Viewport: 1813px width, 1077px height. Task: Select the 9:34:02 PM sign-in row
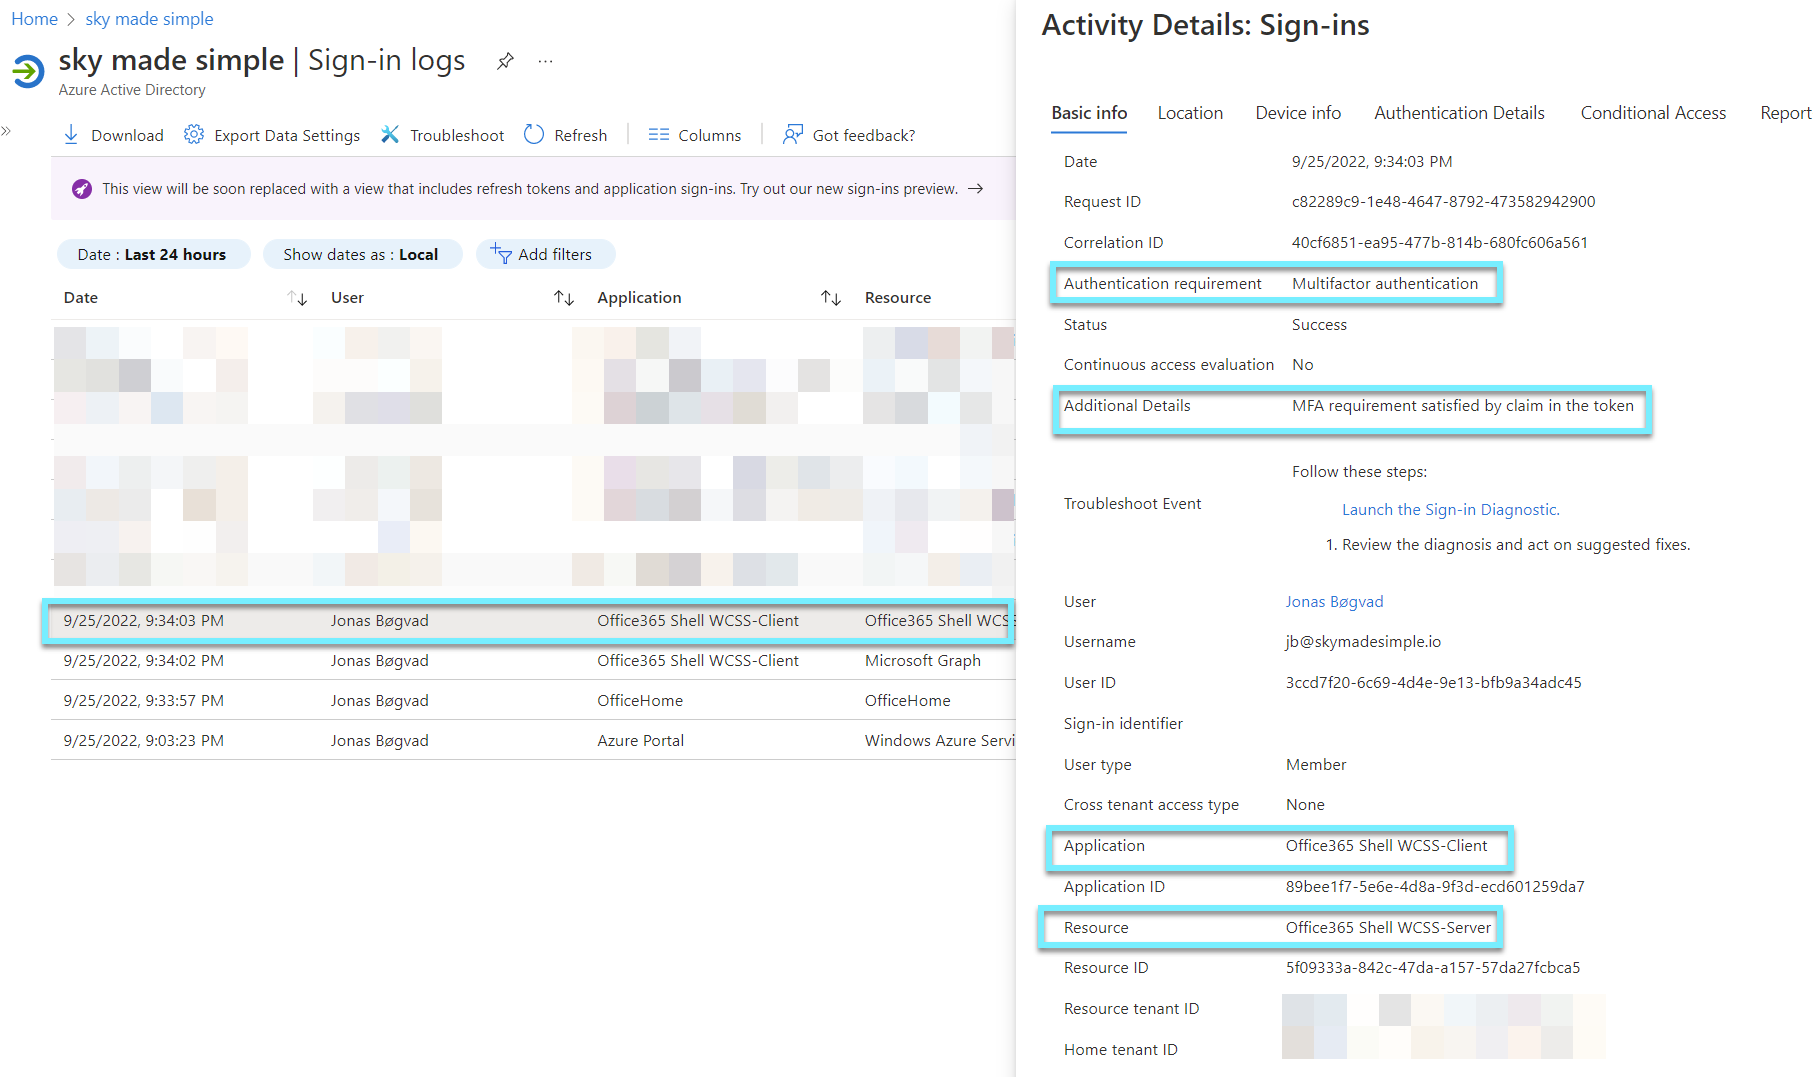[x=533, y=661]
